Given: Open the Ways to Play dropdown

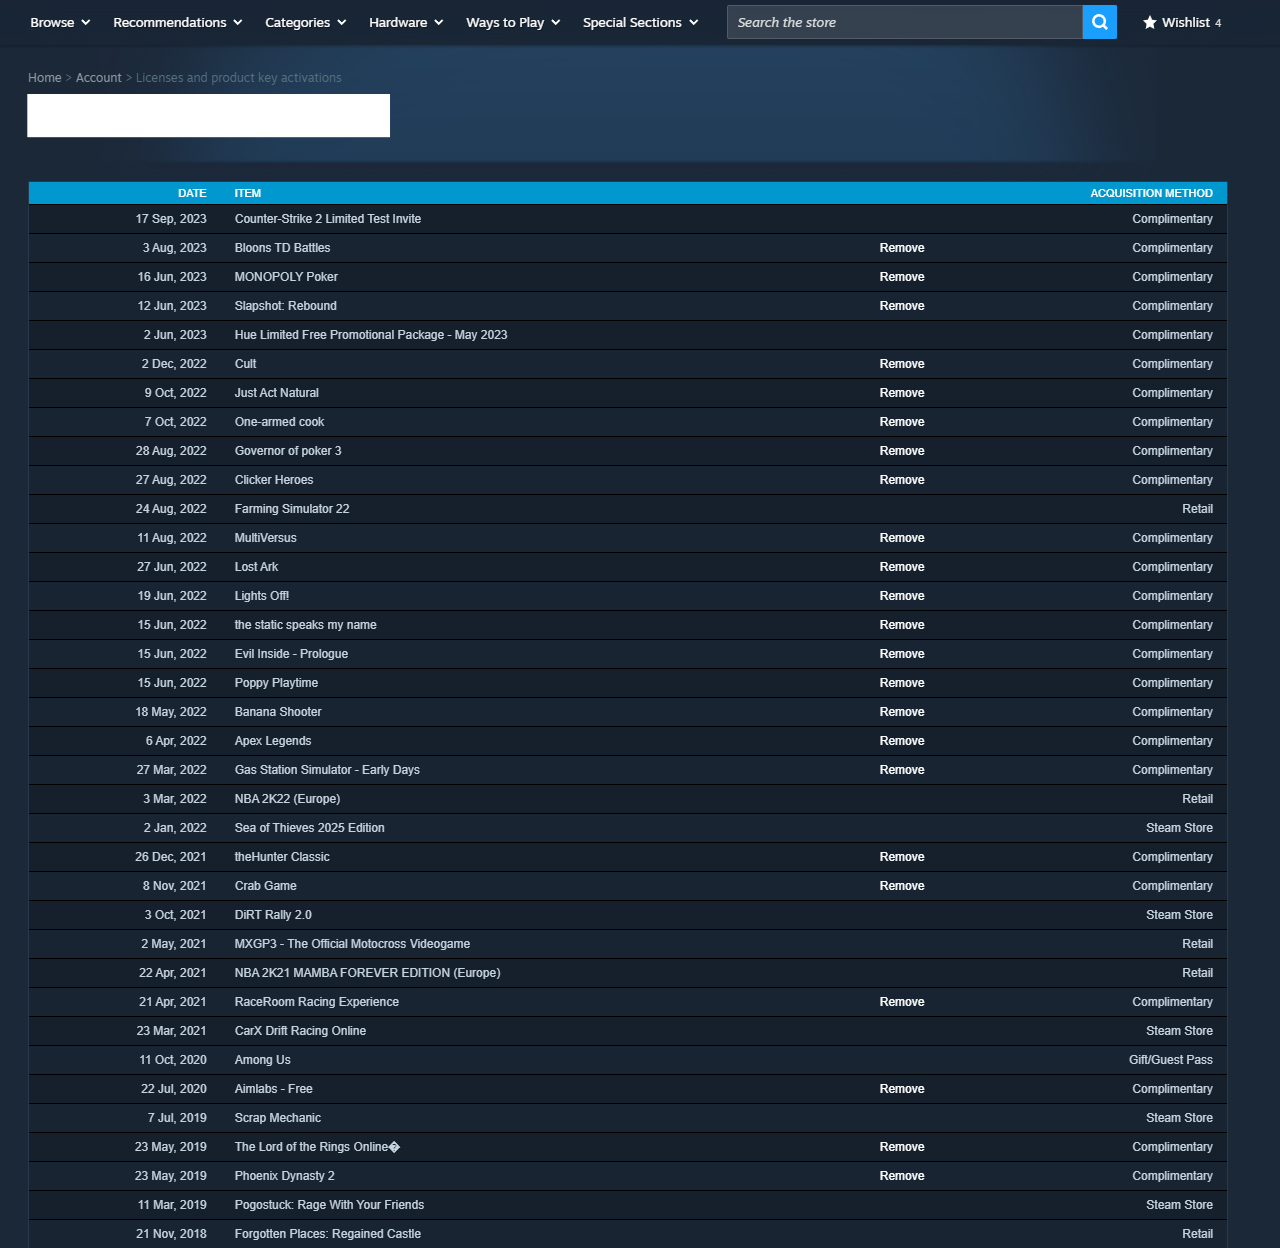Looking at the screenshot, I should click(511, 22).
